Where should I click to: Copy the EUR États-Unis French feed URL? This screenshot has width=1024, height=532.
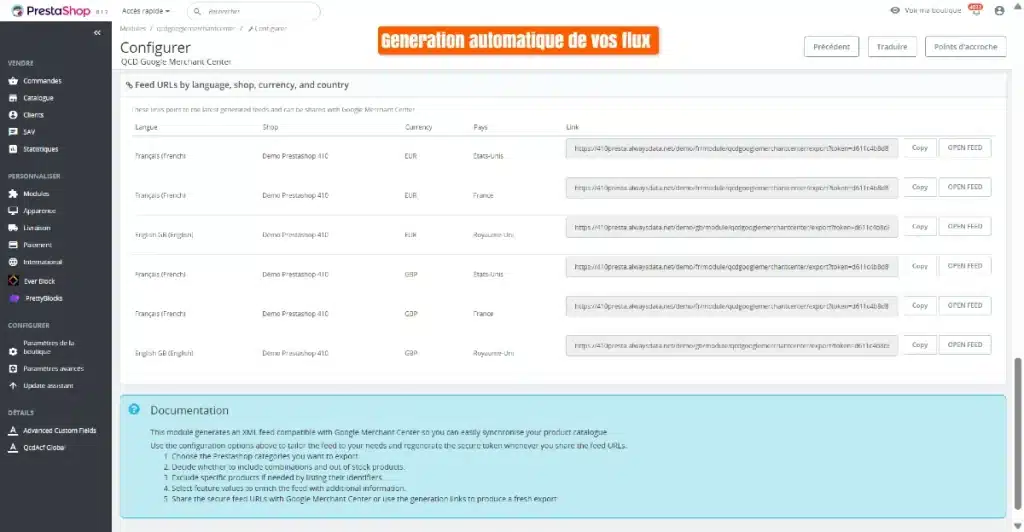pos(920,148)
